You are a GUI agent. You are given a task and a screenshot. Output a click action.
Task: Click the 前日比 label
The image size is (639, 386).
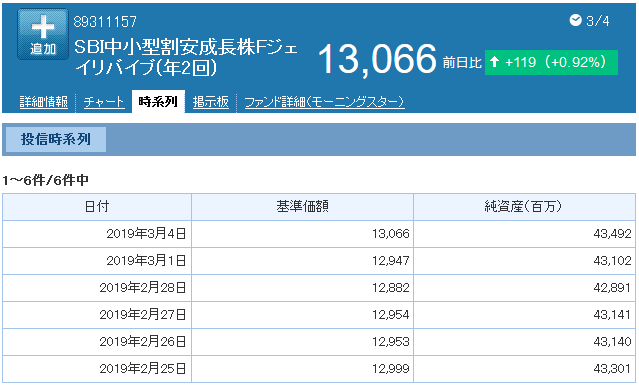click(x=462, y=63)
